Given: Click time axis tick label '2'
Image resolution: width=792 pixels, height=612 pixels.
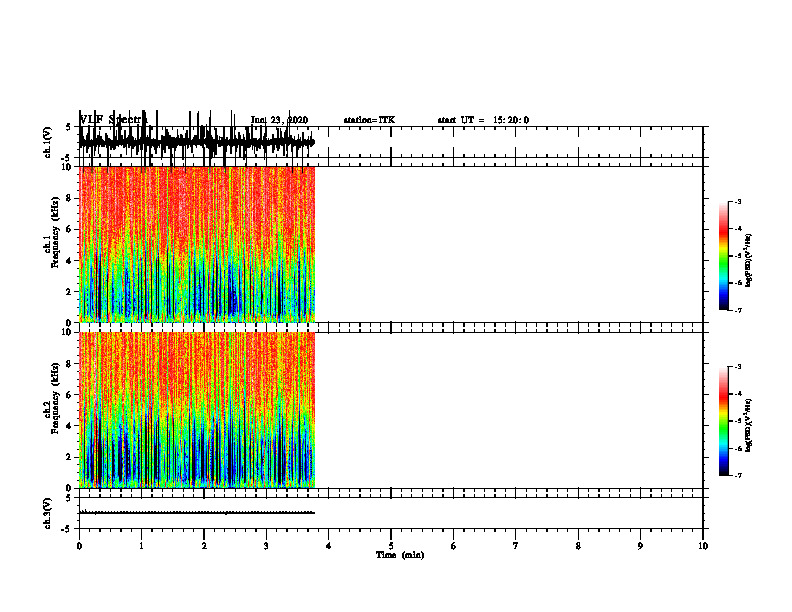Looking at the screenshot, I should pos(204,546).
